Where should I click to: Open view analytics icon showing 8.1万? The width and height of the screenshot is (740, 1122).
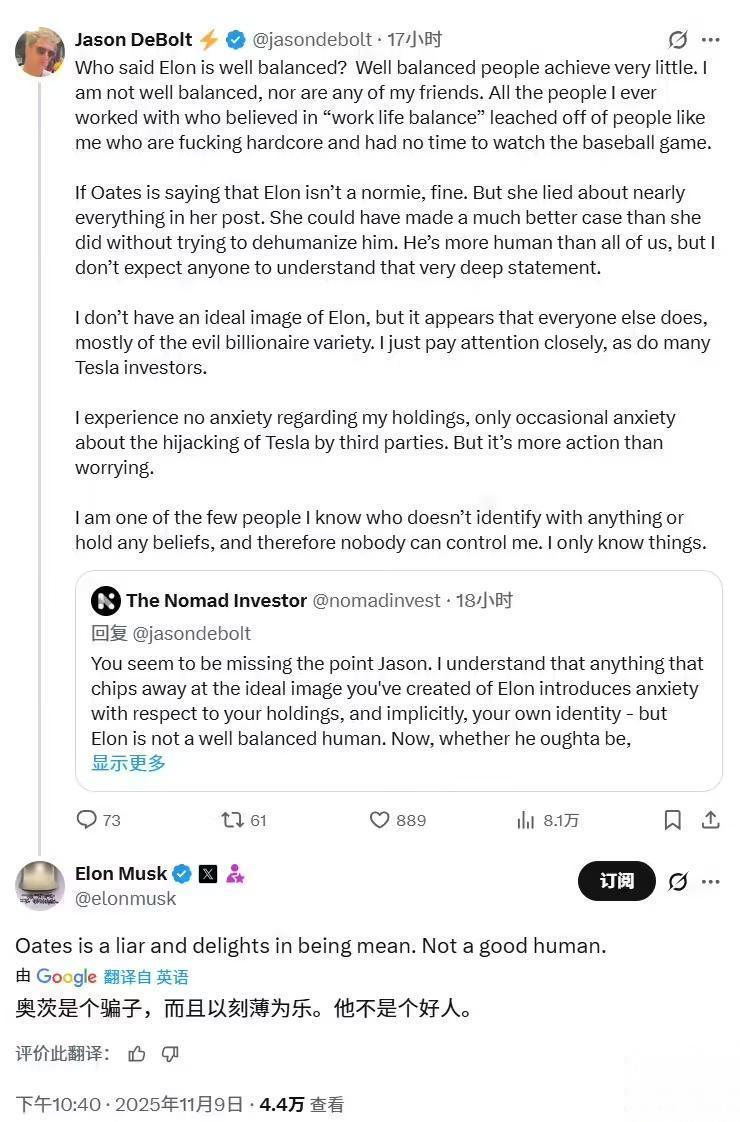coord(526,820)
